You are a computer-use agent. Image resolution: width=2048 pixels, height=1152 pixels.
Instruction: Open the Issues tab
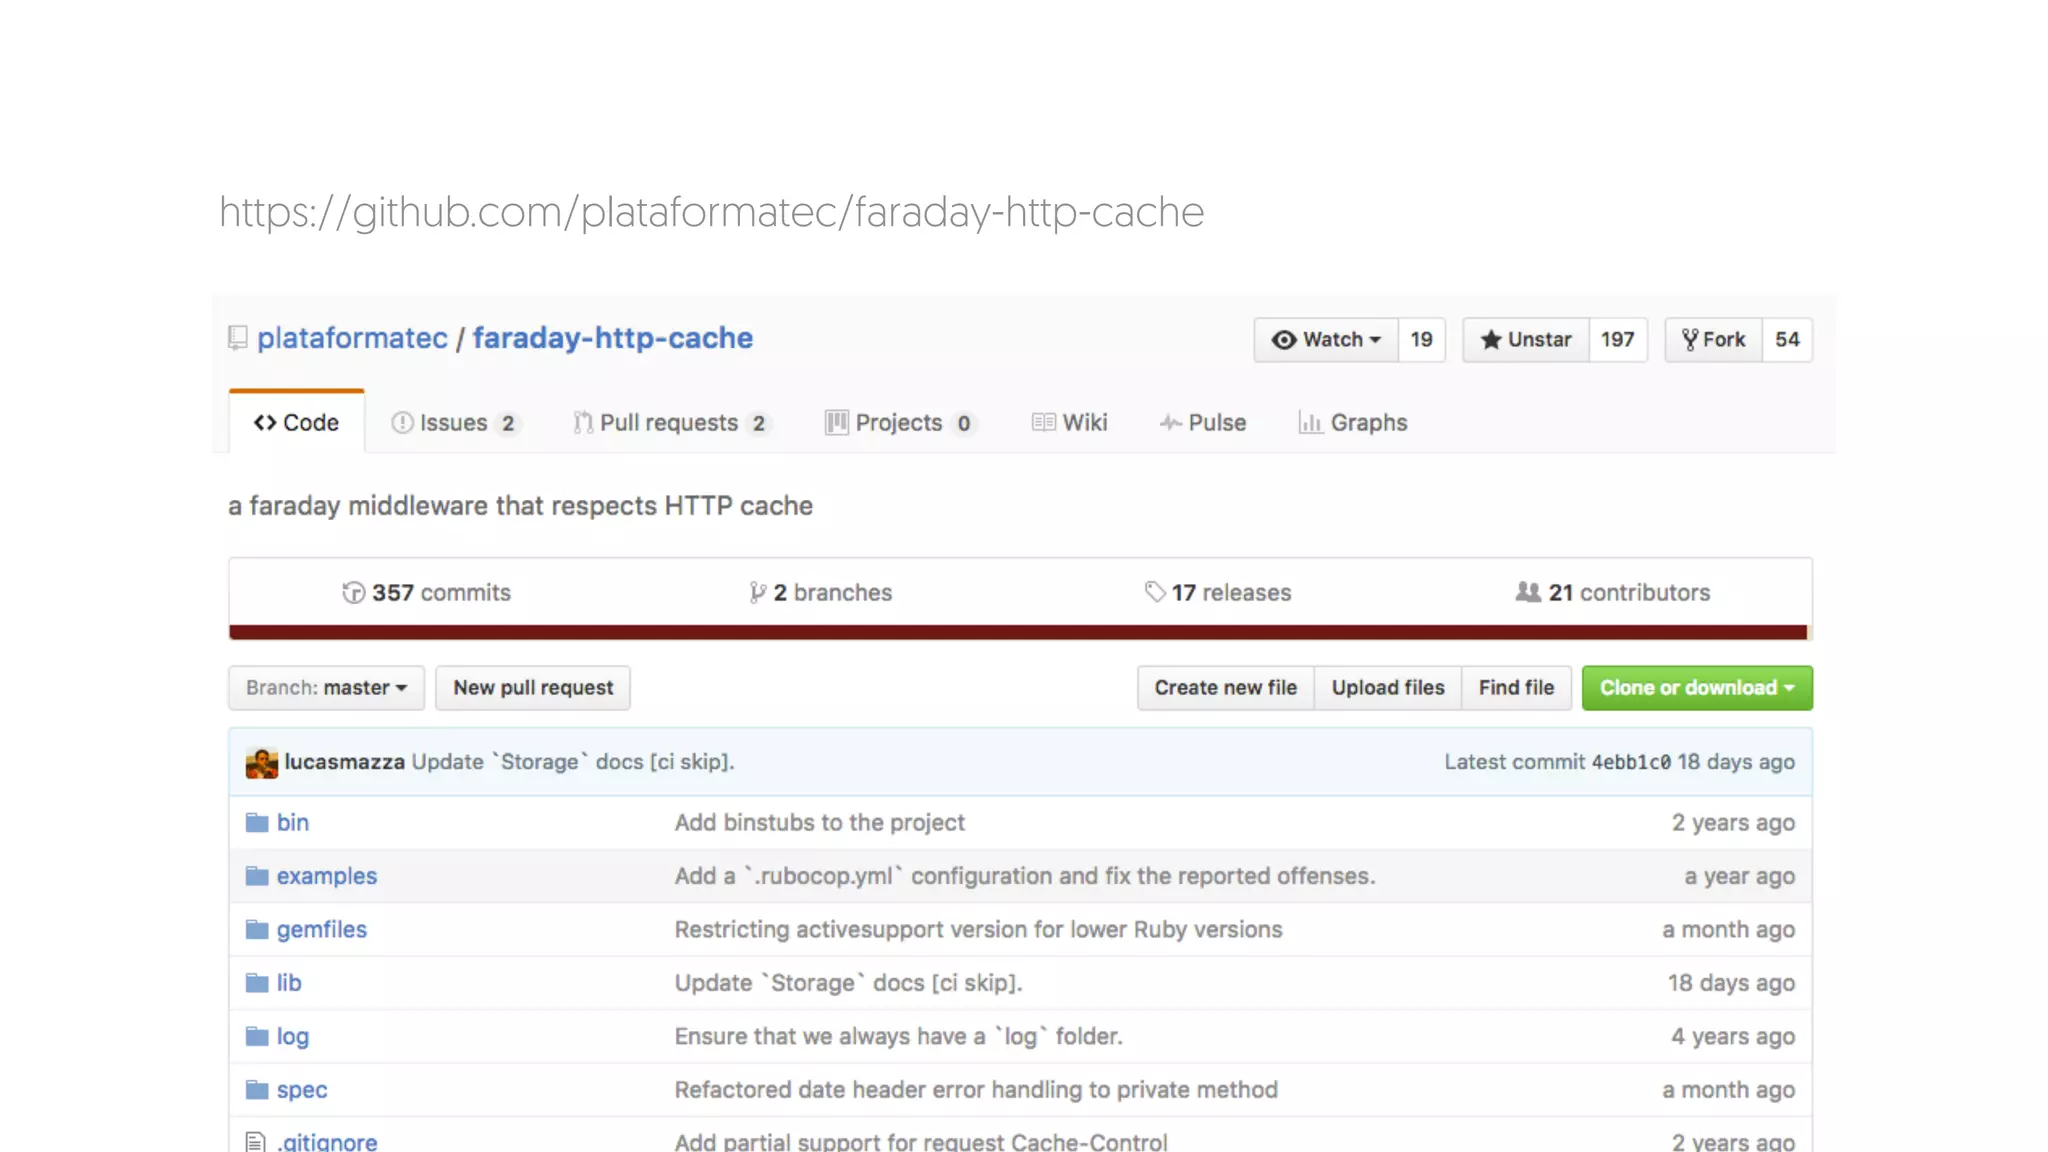(455, 423)
